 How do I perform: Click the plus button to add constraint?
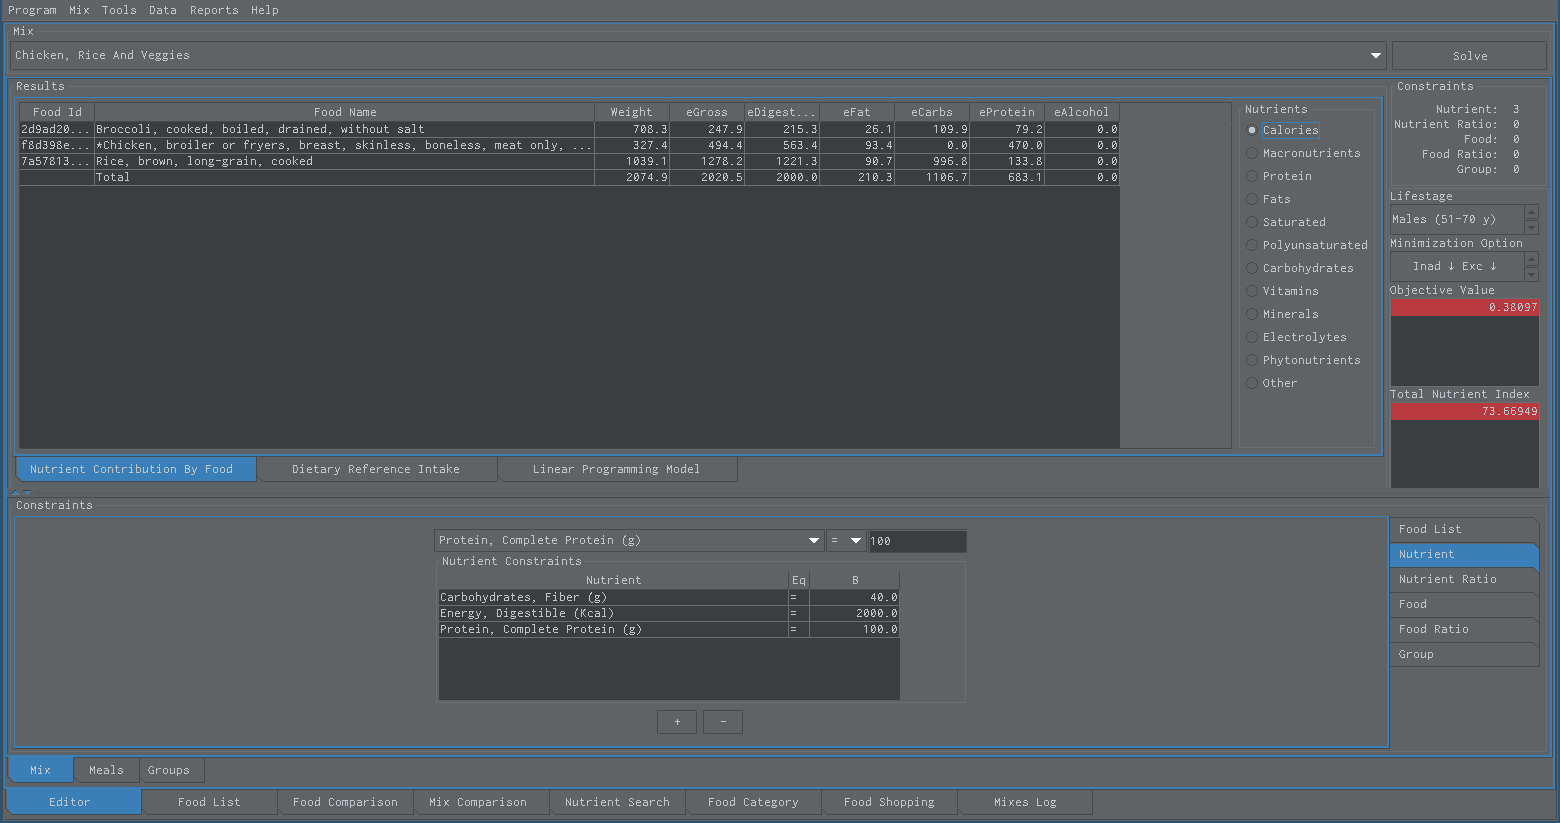click(x=677, y=722)
